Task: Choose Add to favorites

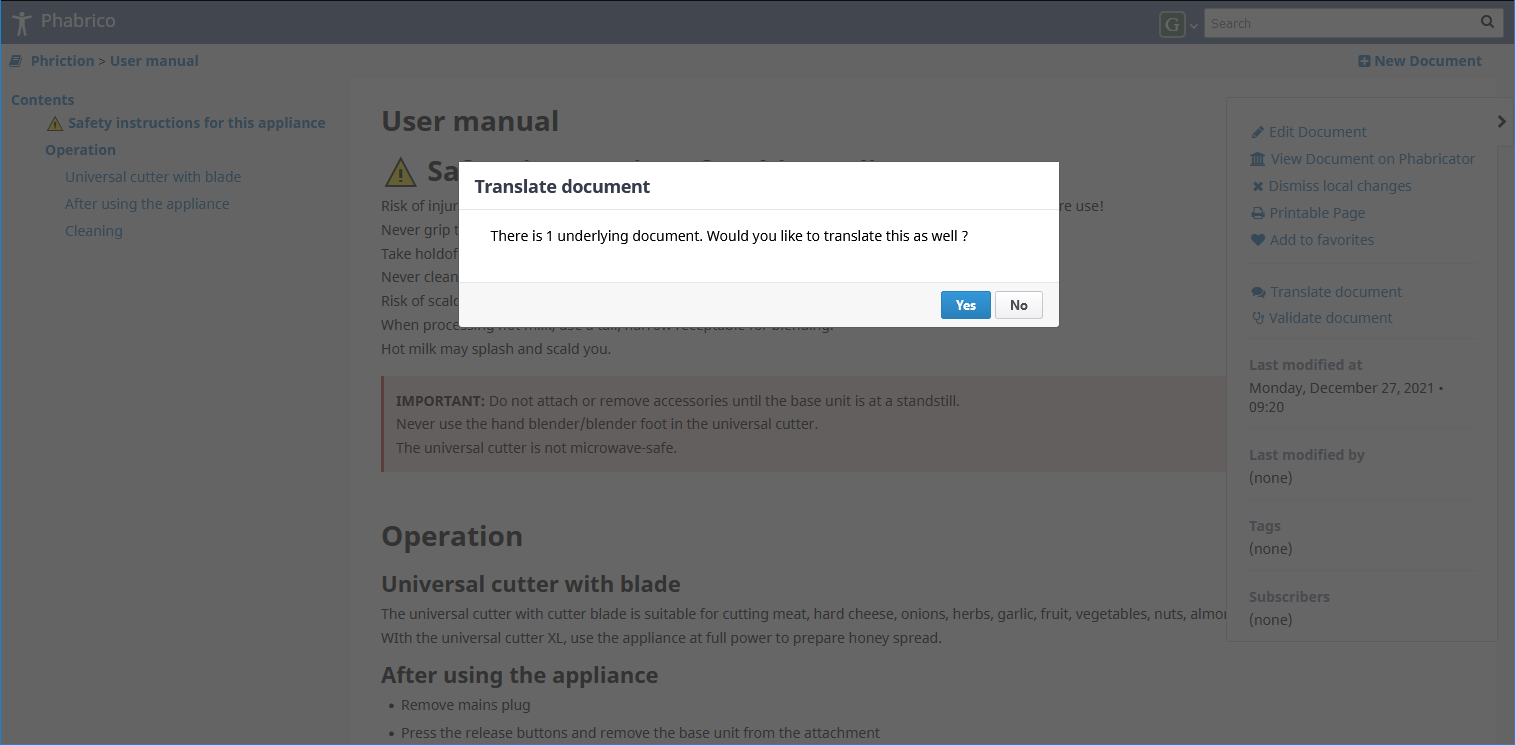Action: [x=1322, y=240]
